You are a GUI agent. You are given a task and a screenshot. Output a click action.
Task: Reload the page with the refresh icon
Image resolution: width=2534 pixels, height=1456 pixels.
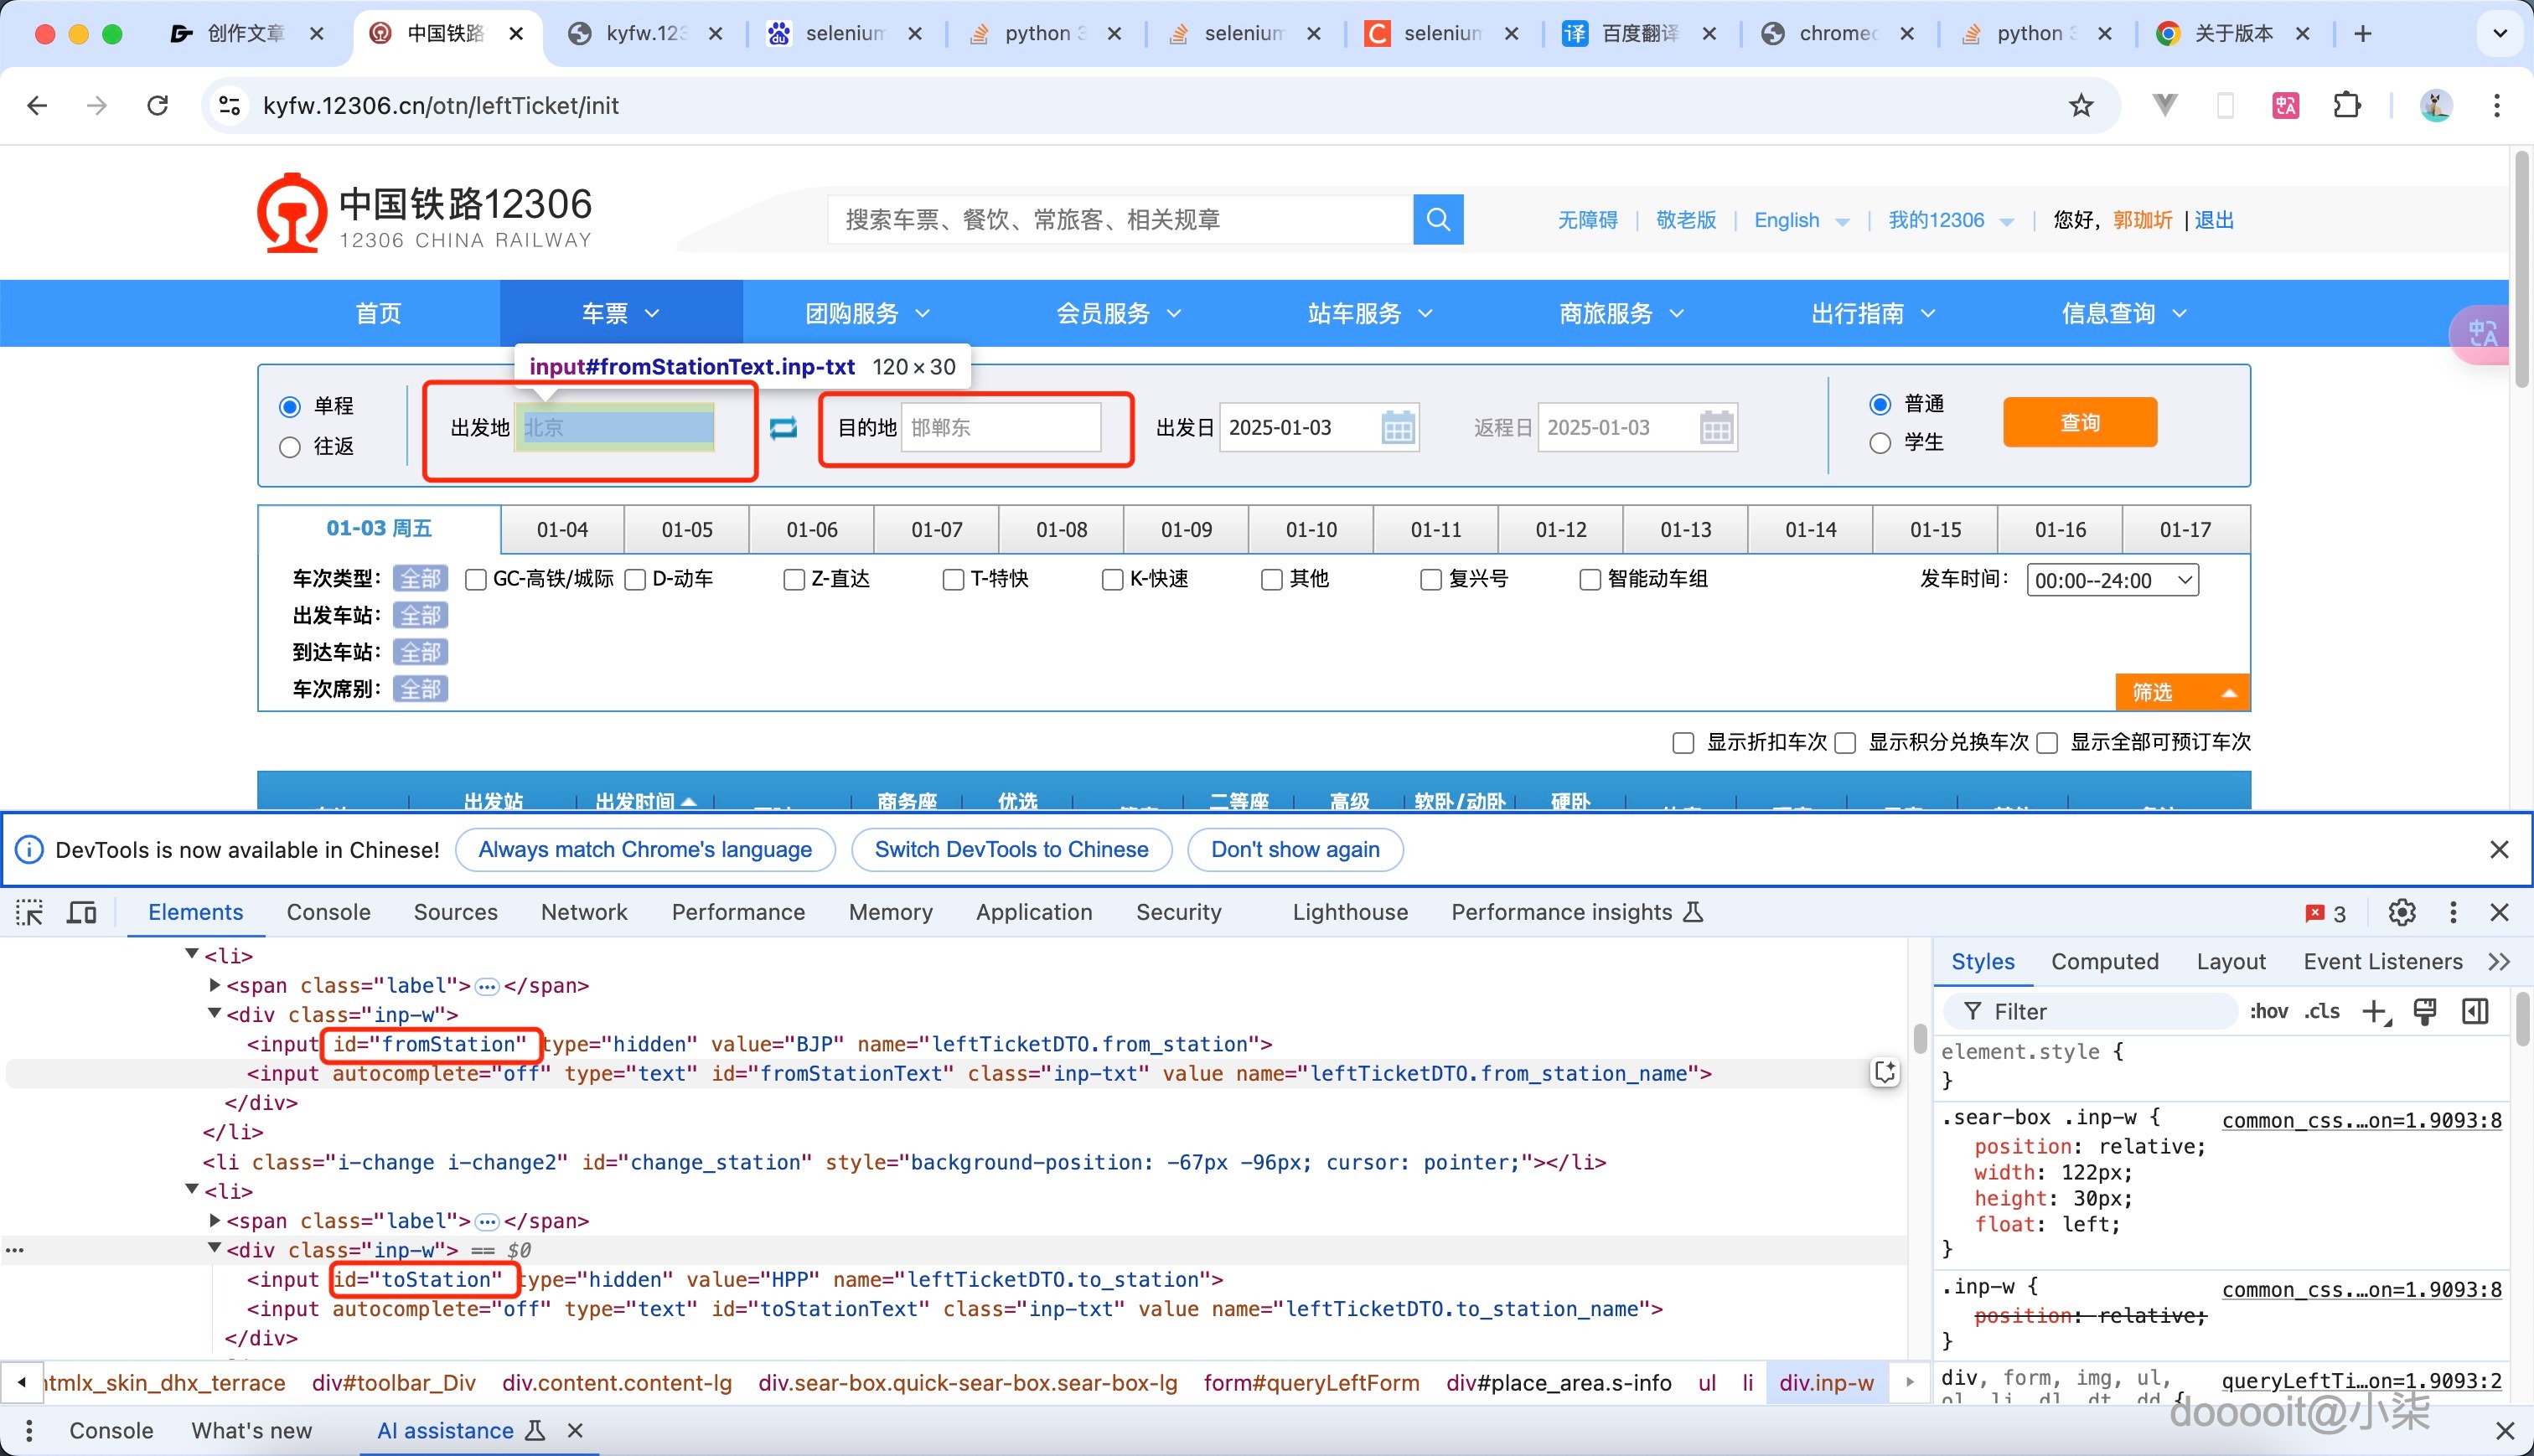pyautogui.click(x=158, y=105)
